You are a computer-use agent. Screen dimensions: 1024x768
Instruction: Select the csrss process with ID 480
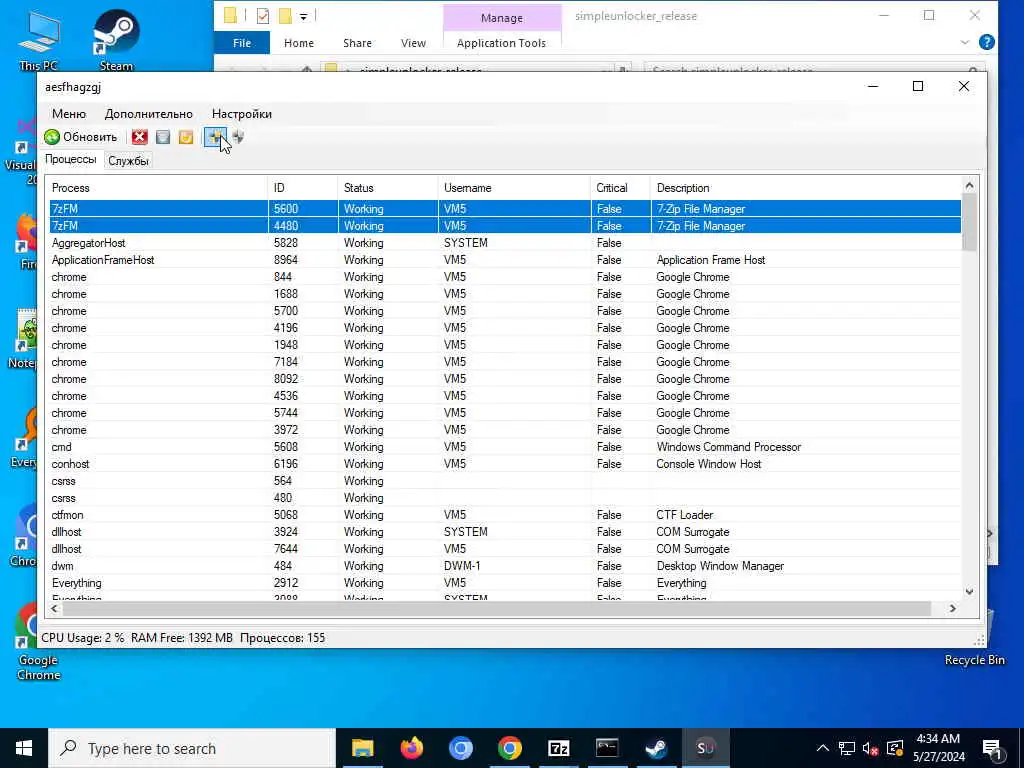click(505, 498)
